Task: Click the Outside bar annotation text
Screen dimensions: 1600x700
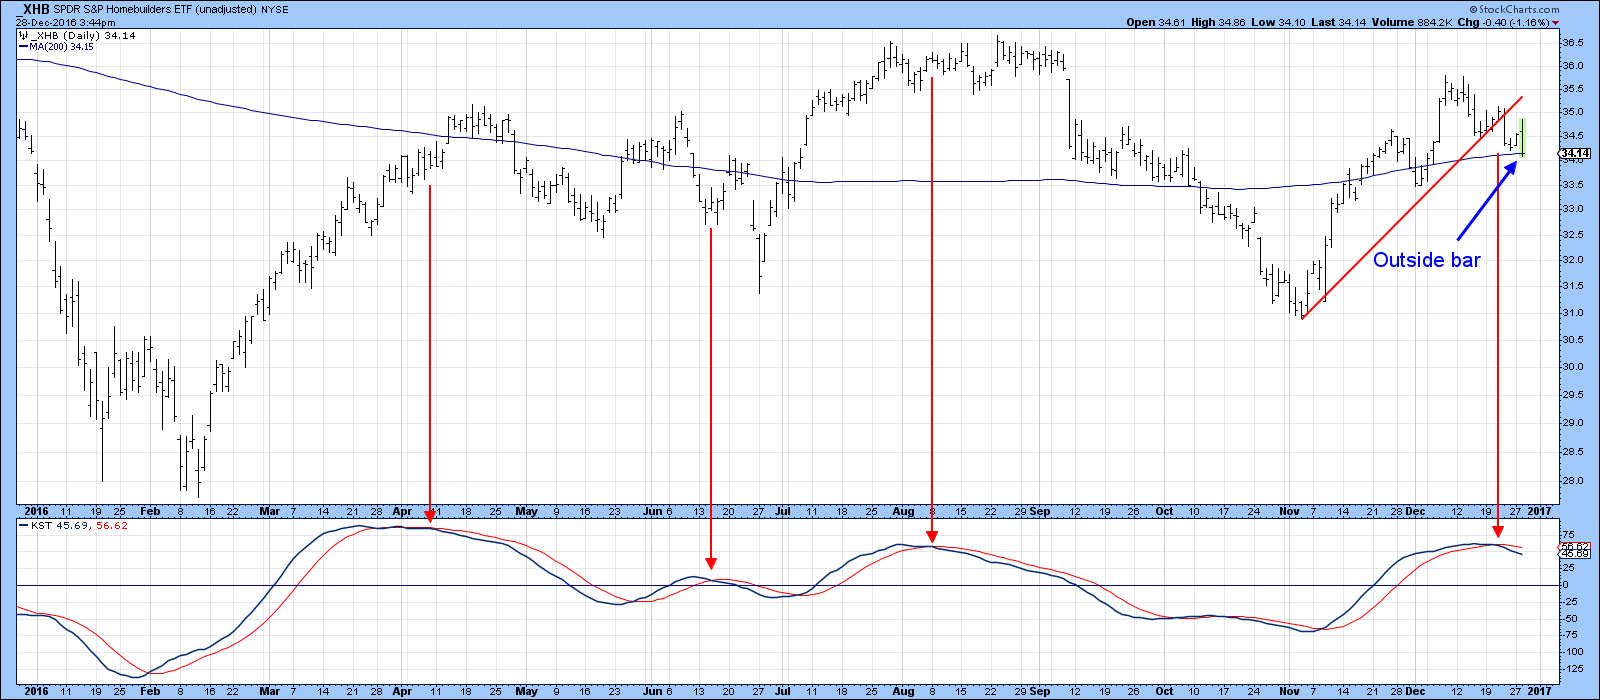Action: pyautogui.click(x=1426, y=260)
